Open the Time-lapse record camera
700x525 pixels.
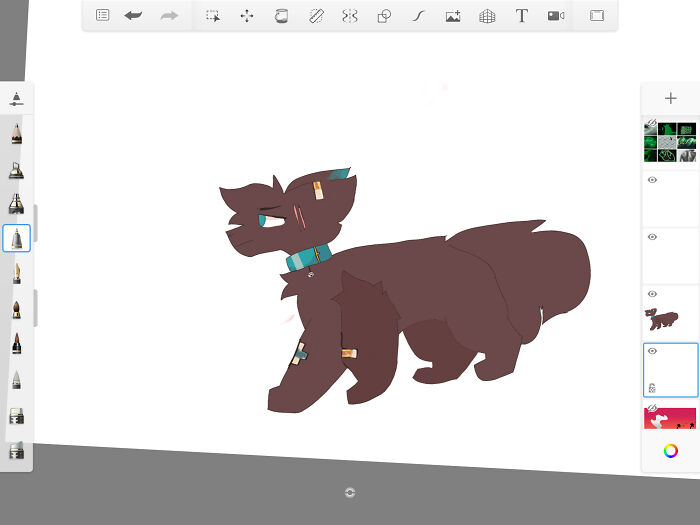point(556,16)
